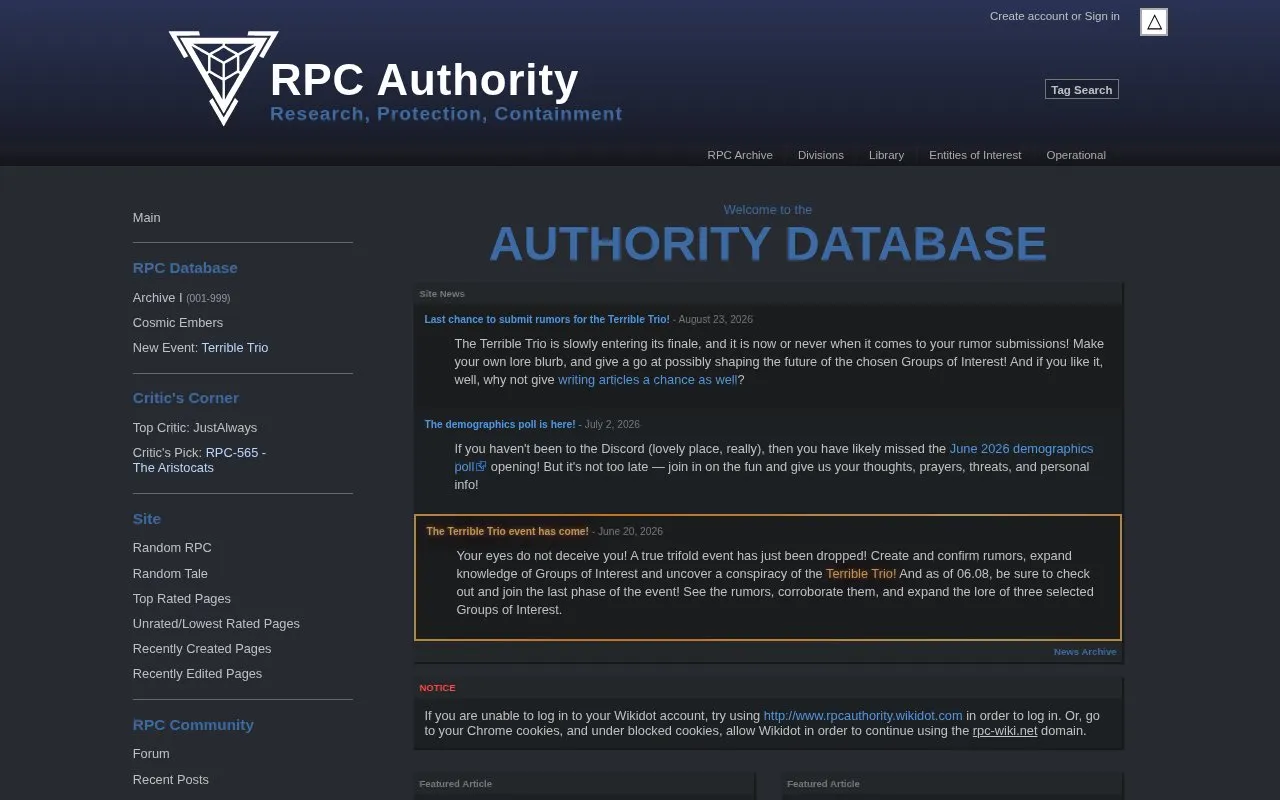Click the Create account link
The width and height of the screenshot is (1280, 800).
1029,16
